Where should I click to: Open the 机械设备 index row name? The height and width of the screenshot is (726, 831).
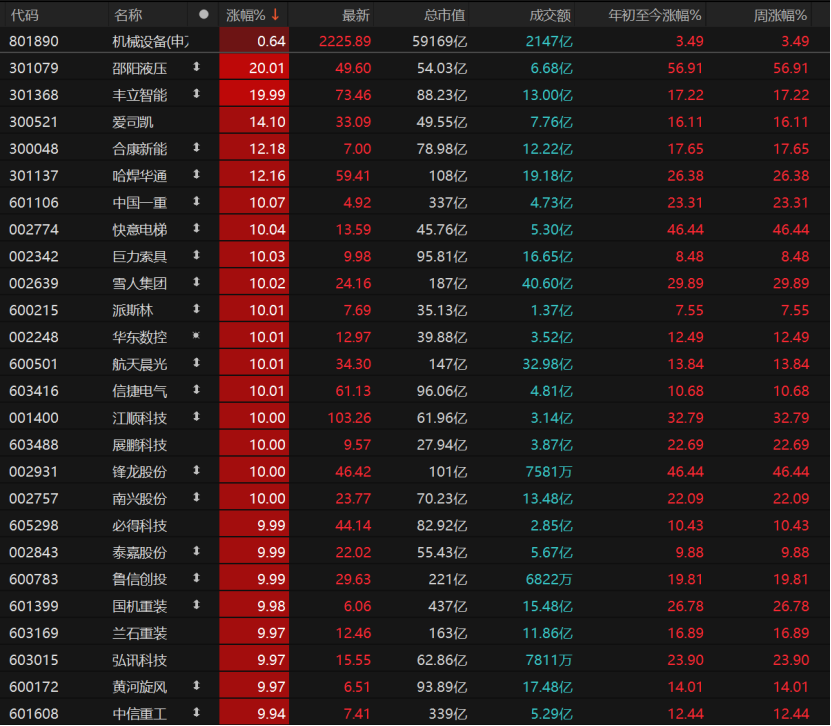tap(150, 41)
